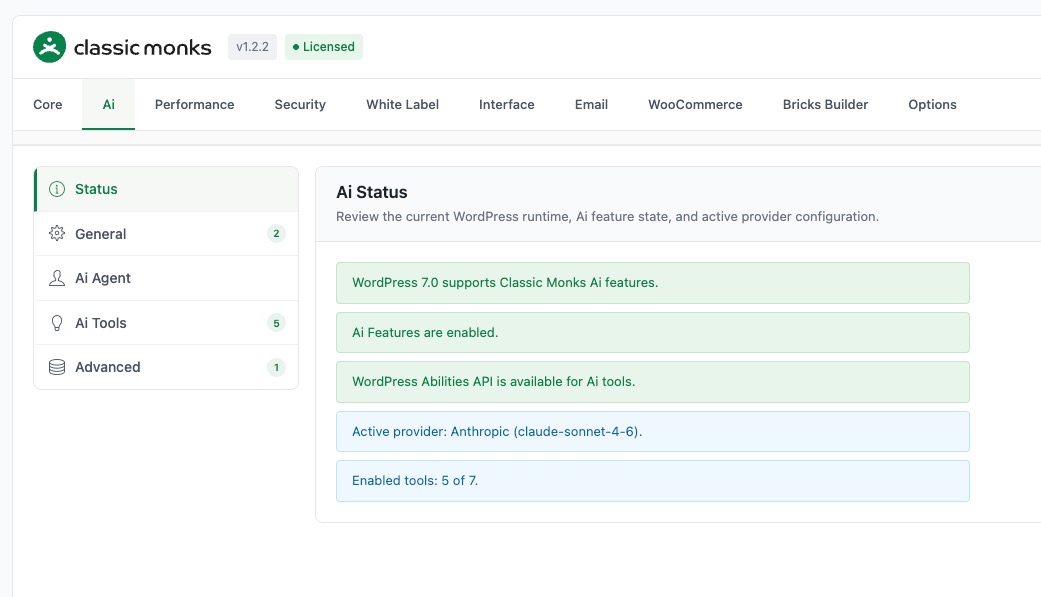
Task: Select the Ai tab
Action: (108, 104)
